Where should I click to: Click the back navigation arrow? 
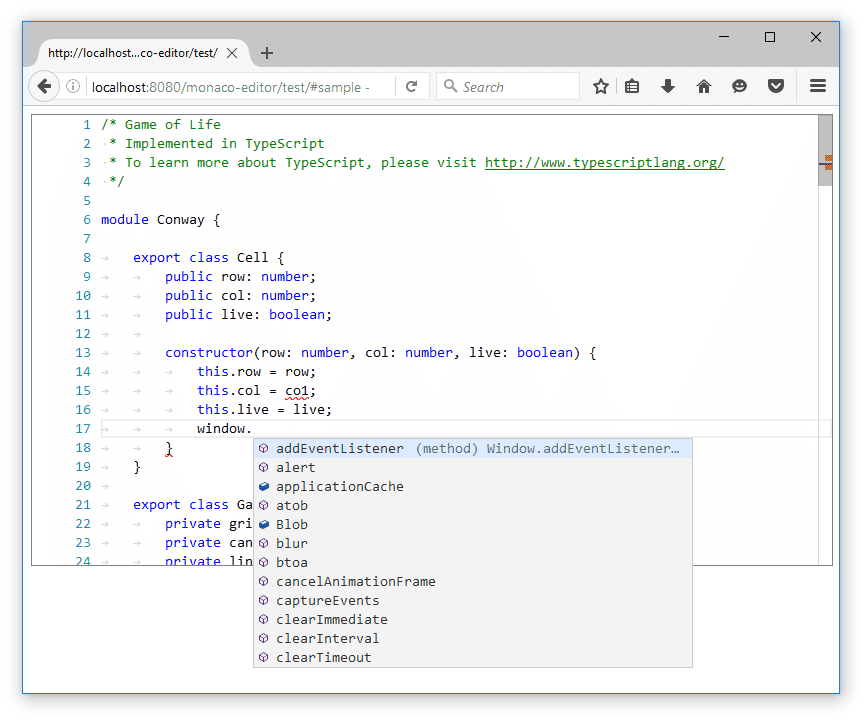(x=44, y=86)
